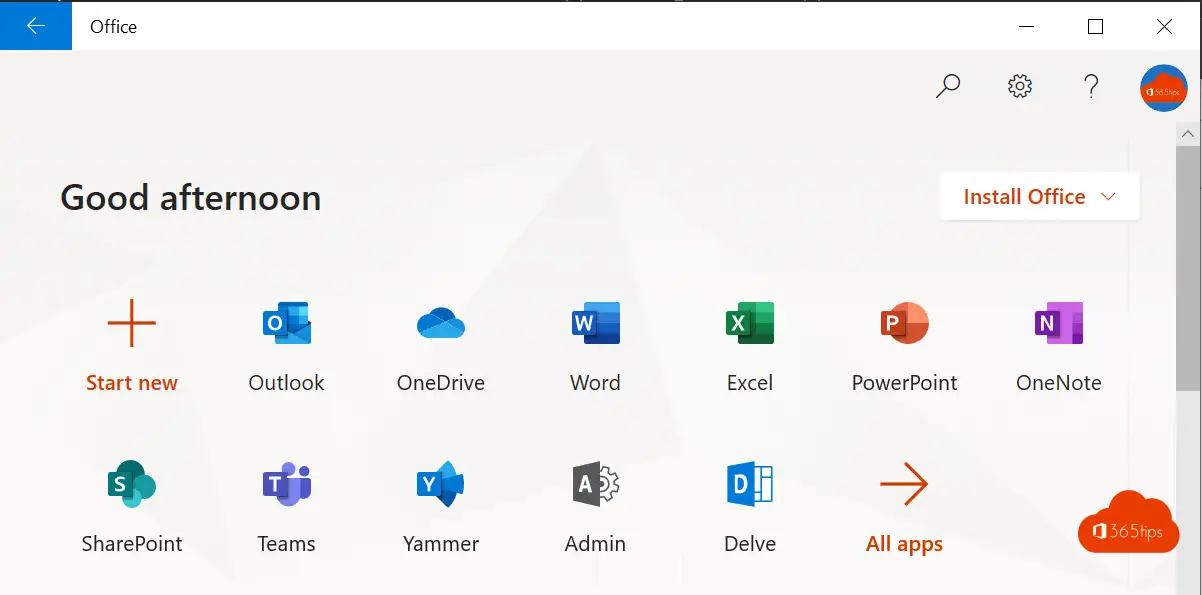This screenshot has width=1202, height=595.
Task: Open the account profile picture menu
Action: (x=1163, y=88)
